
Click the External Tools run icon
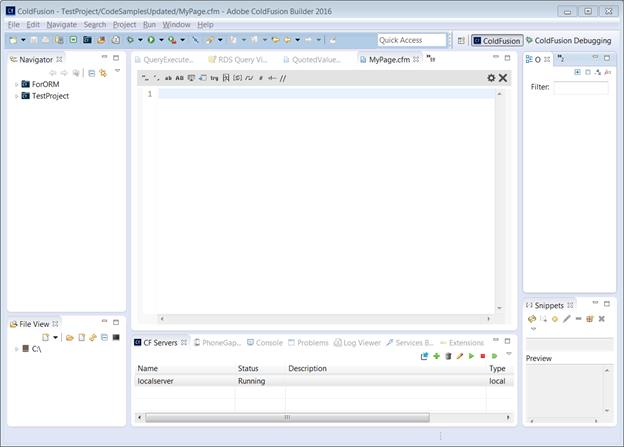[x=172, y=40]
